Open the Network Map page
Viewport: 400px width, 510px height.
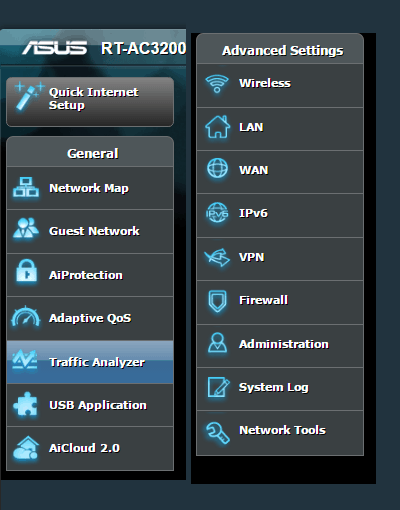[x=90, y=188]
